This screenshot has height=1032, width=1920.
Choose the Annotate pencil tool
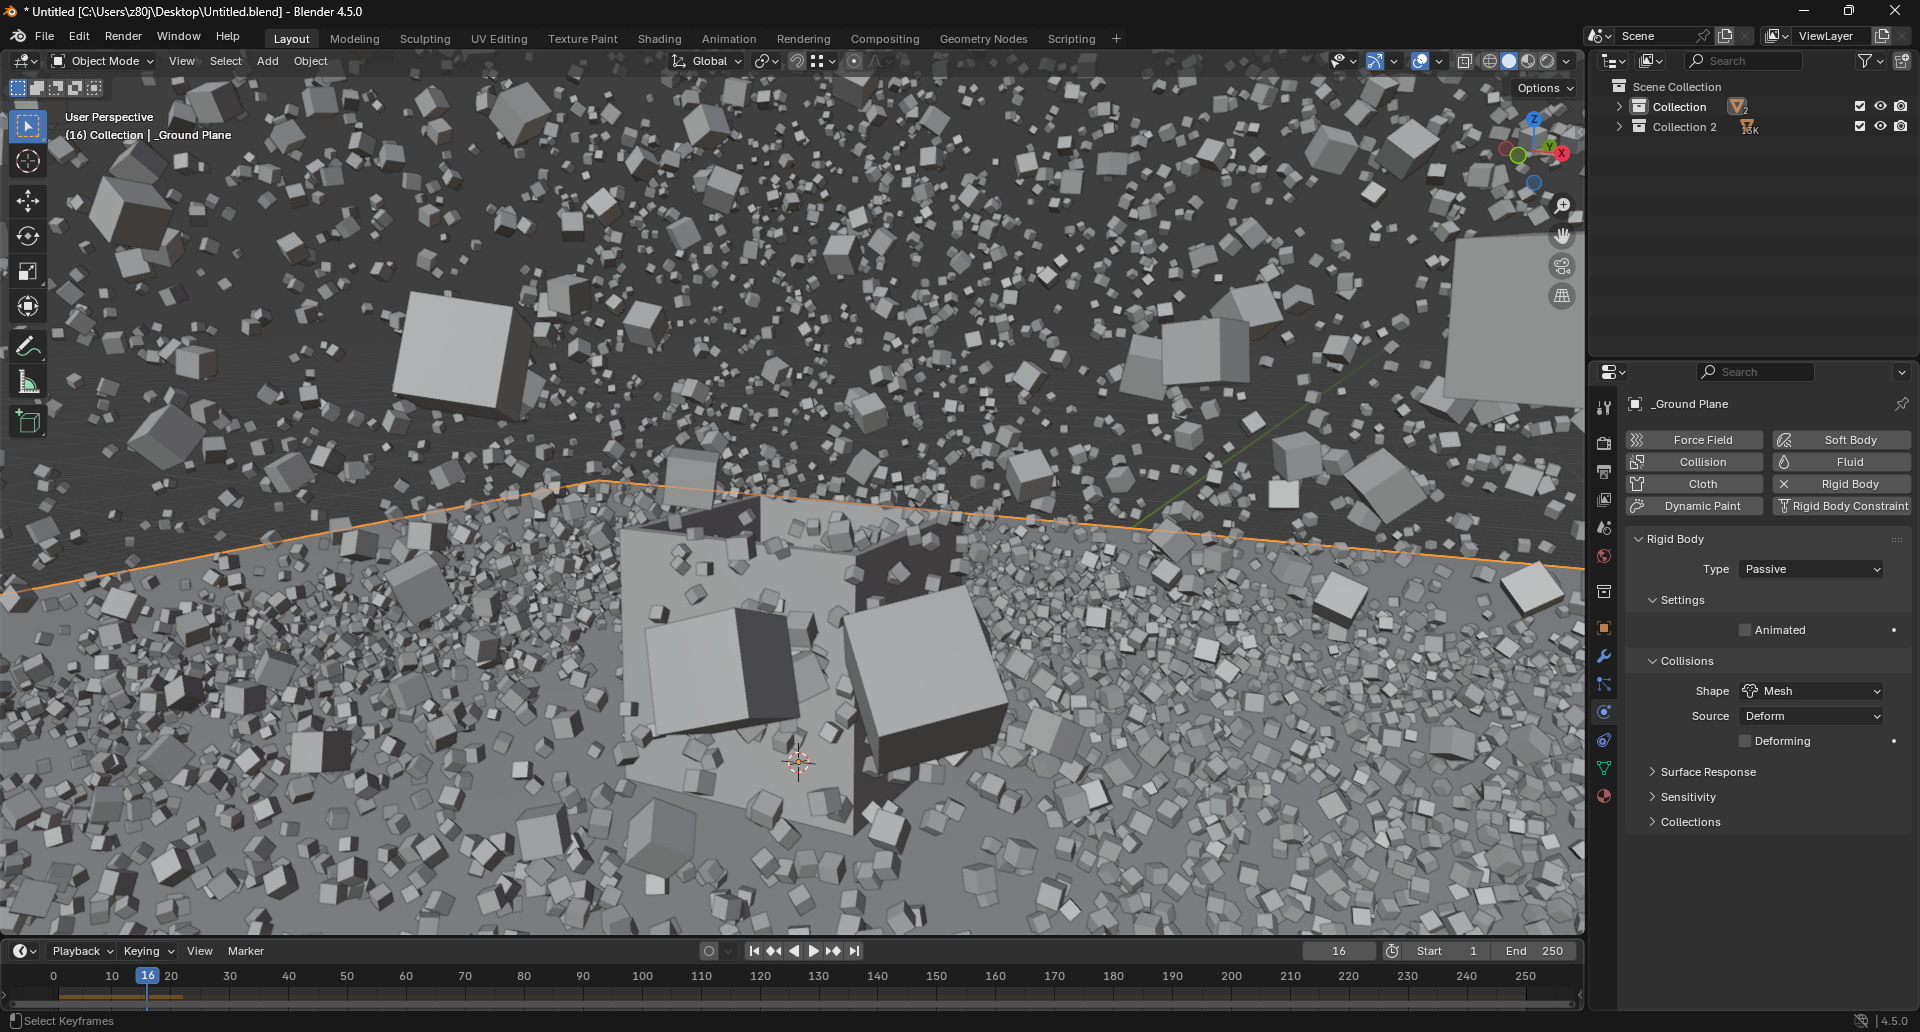click(x=28, y=347)
